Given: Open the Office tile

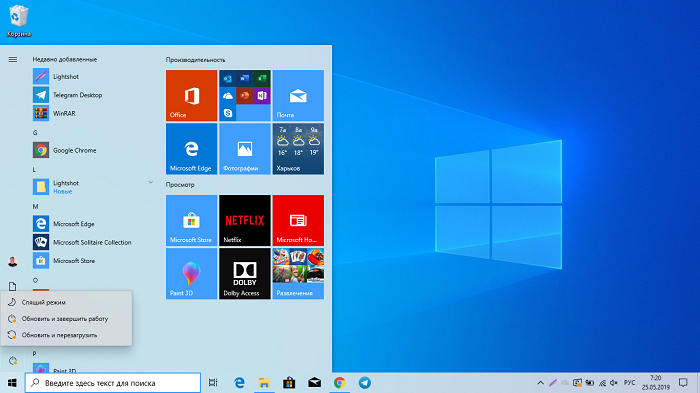Looking at the screenshot, I should pos(192,95).
